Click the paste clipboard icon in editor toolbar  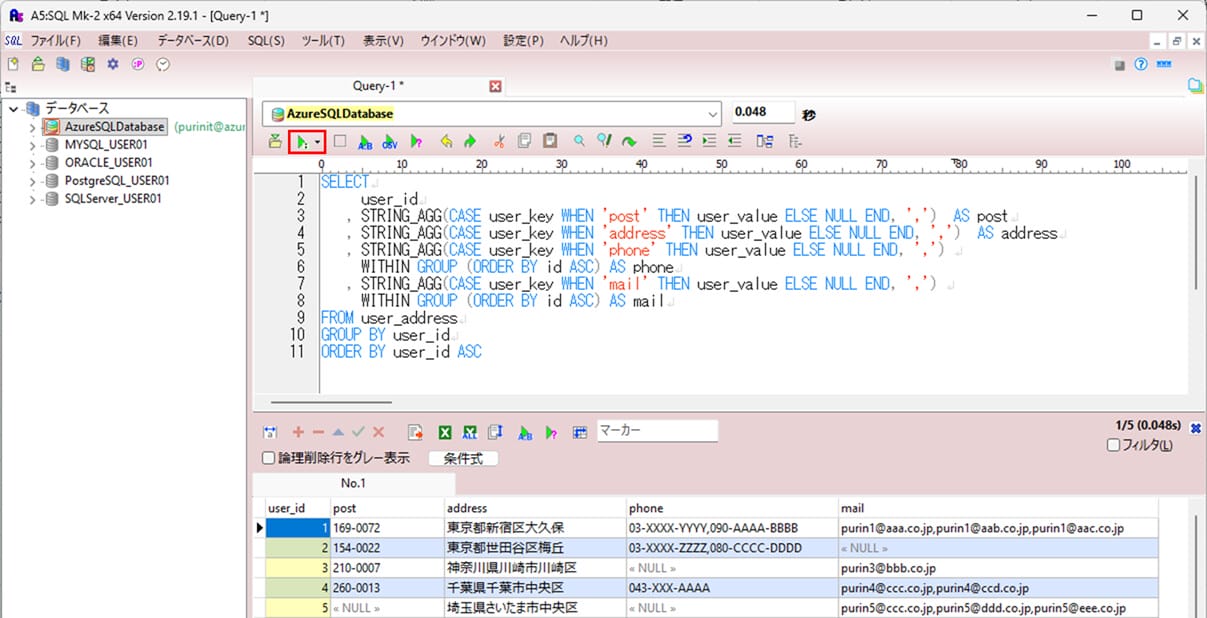point(549,142)
